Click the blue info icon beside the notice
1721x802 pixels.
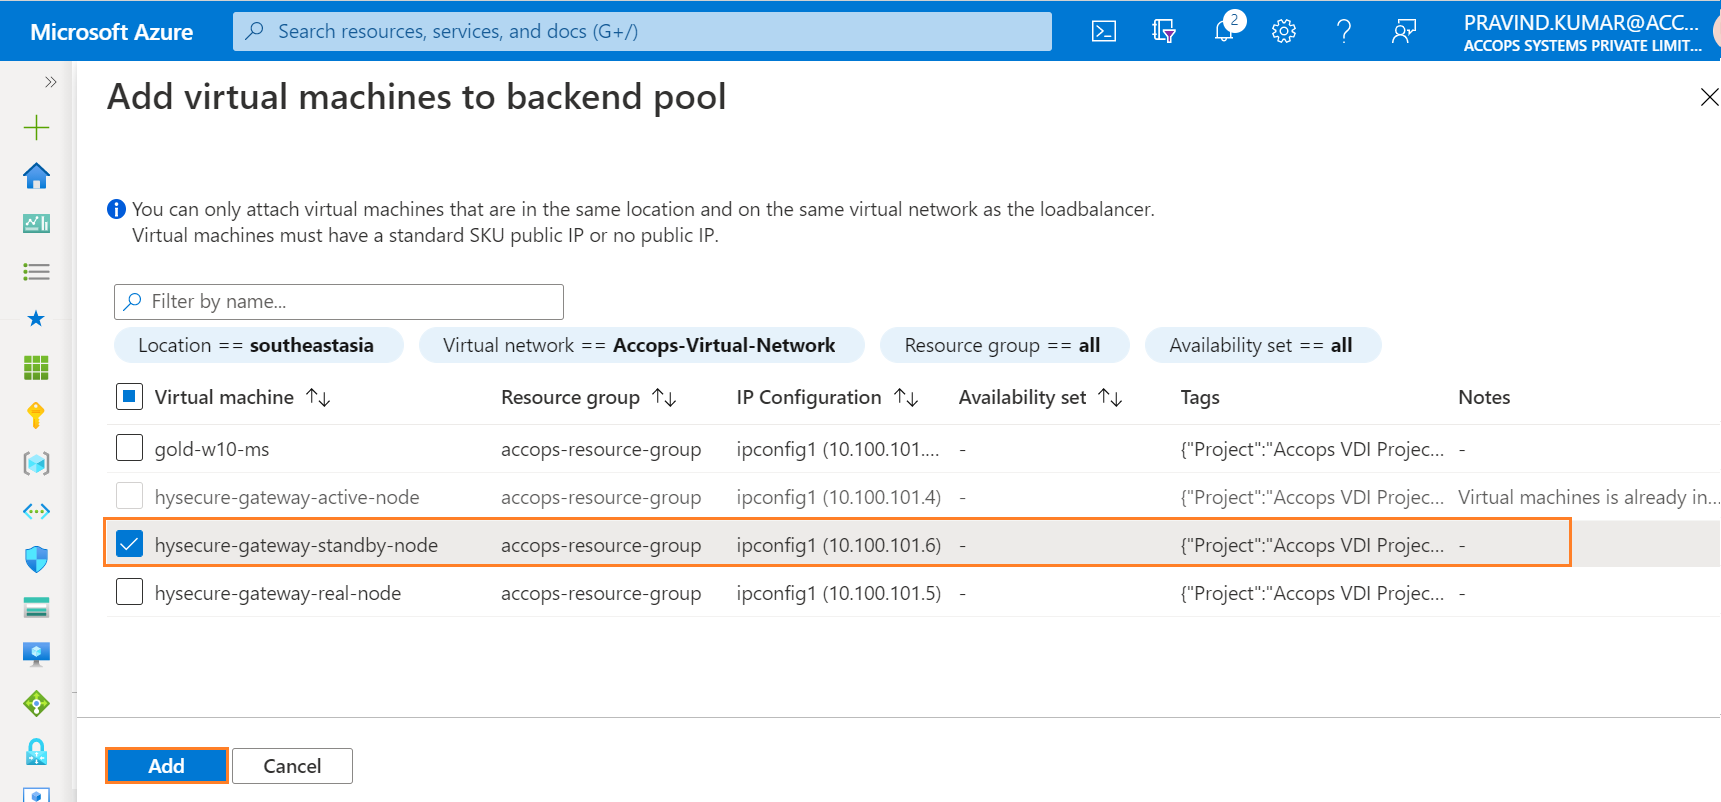click(x=116, y=209)
